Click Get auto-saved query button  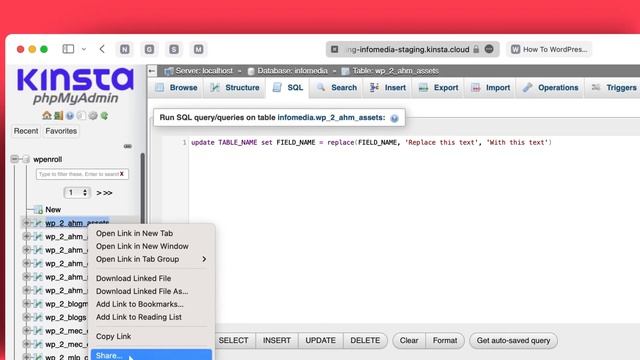click(513, 340)
